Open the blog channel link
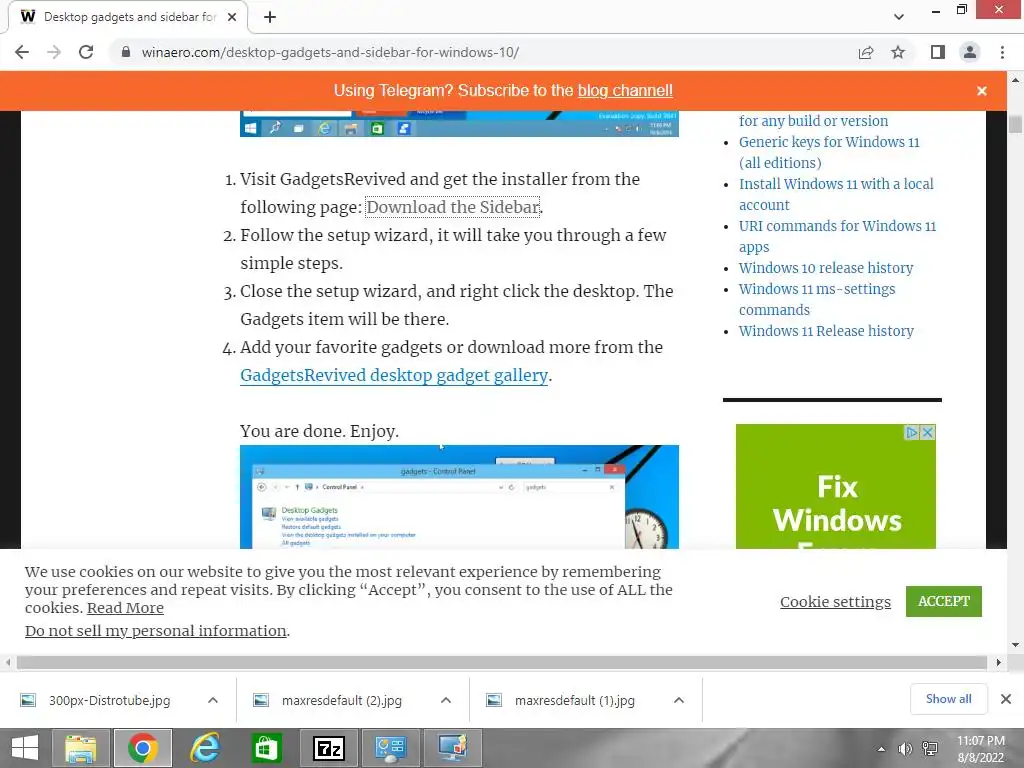Image resolution: width=1024 pixels, height=768 pixels. [x=625, y=91]
